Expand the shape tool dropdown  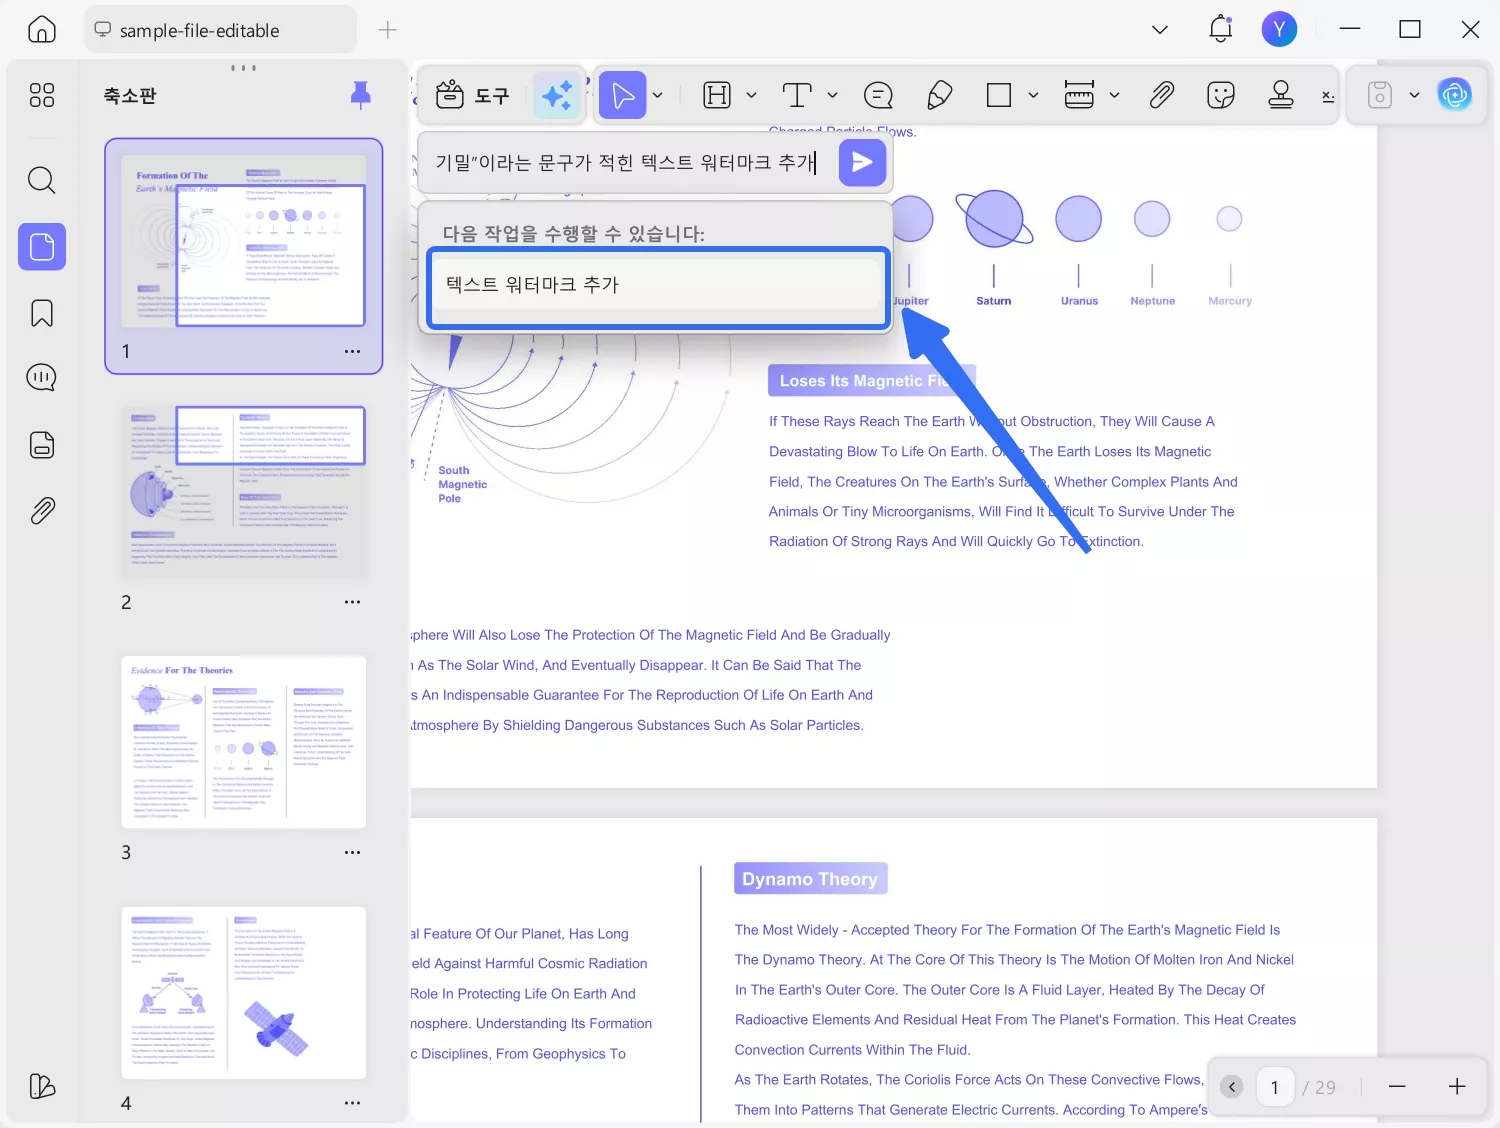tap(1034, 95)
